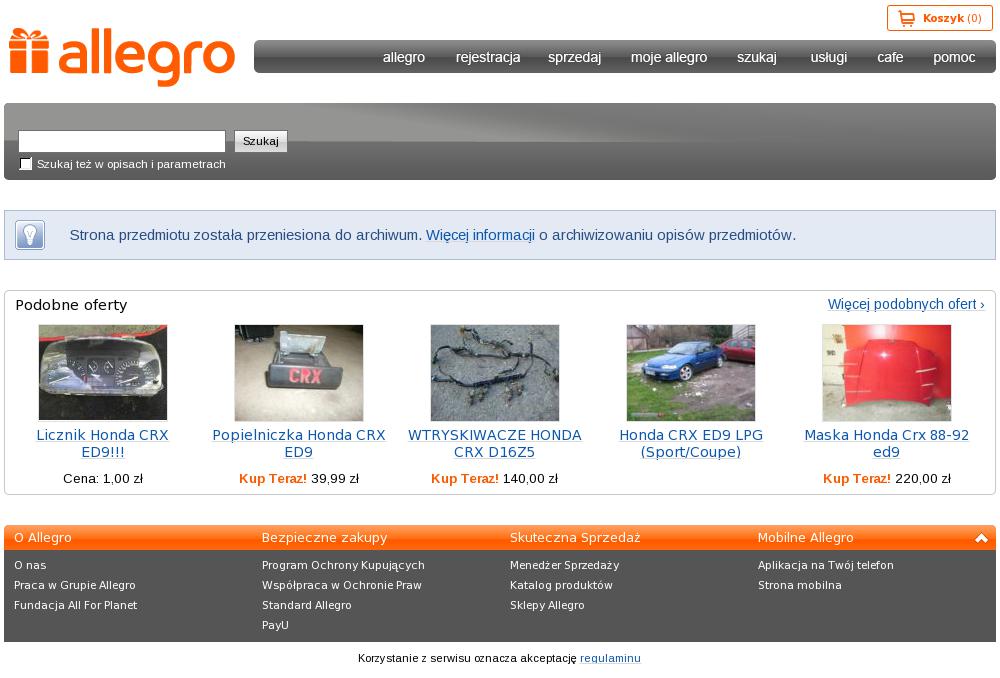Open 'Honda CRX ED9 LPG (Sport/Coupe)' link
1000x678 pixels.
pyautogui.click(x=691, y=443)
